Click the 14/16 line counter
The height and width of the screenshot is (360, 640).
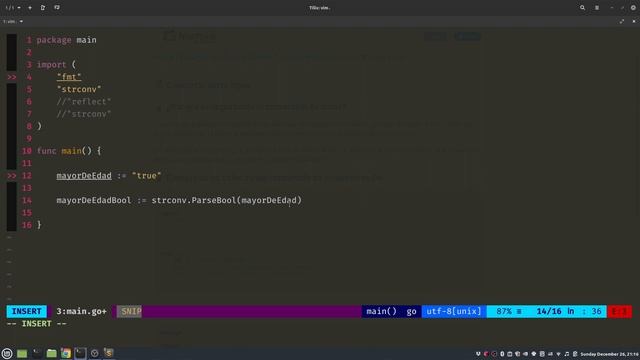point(549,311)
